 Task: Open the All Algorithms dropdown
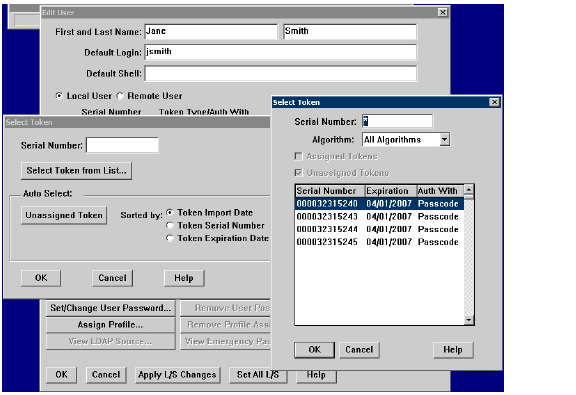point(444,140)
